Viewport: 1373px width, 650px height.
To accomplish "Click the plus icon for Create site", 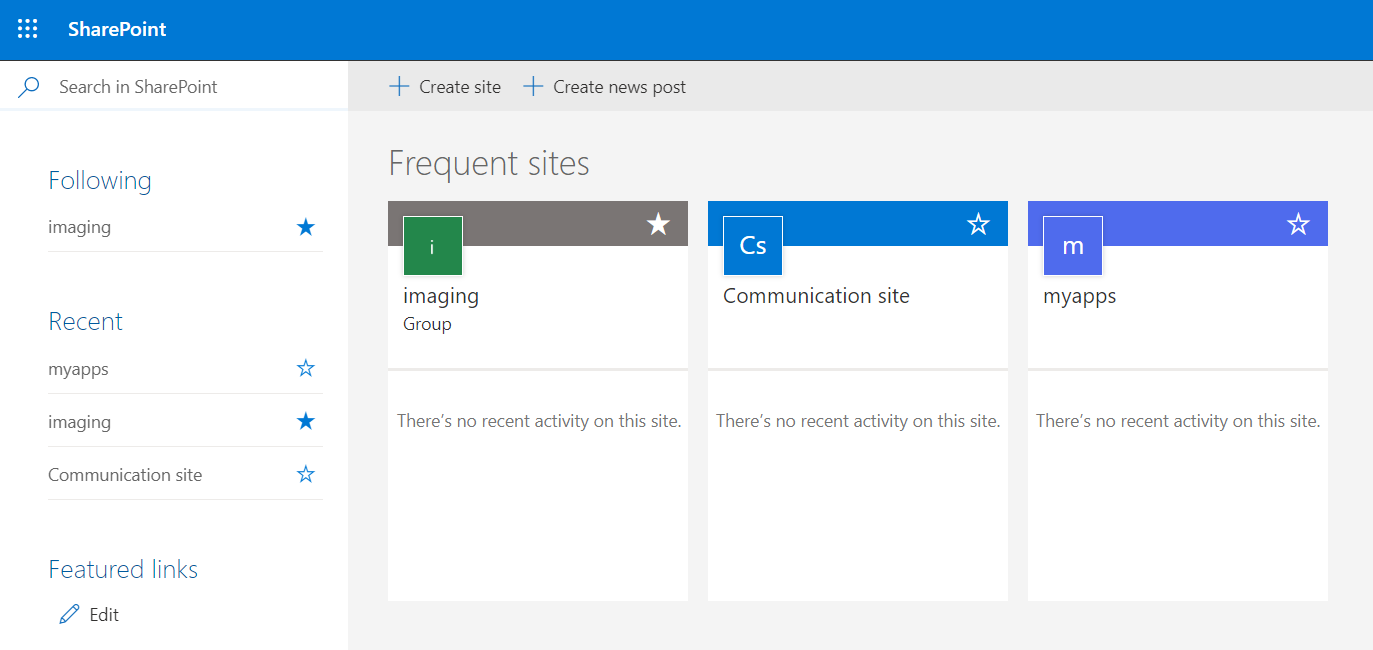I will point(399,87).
